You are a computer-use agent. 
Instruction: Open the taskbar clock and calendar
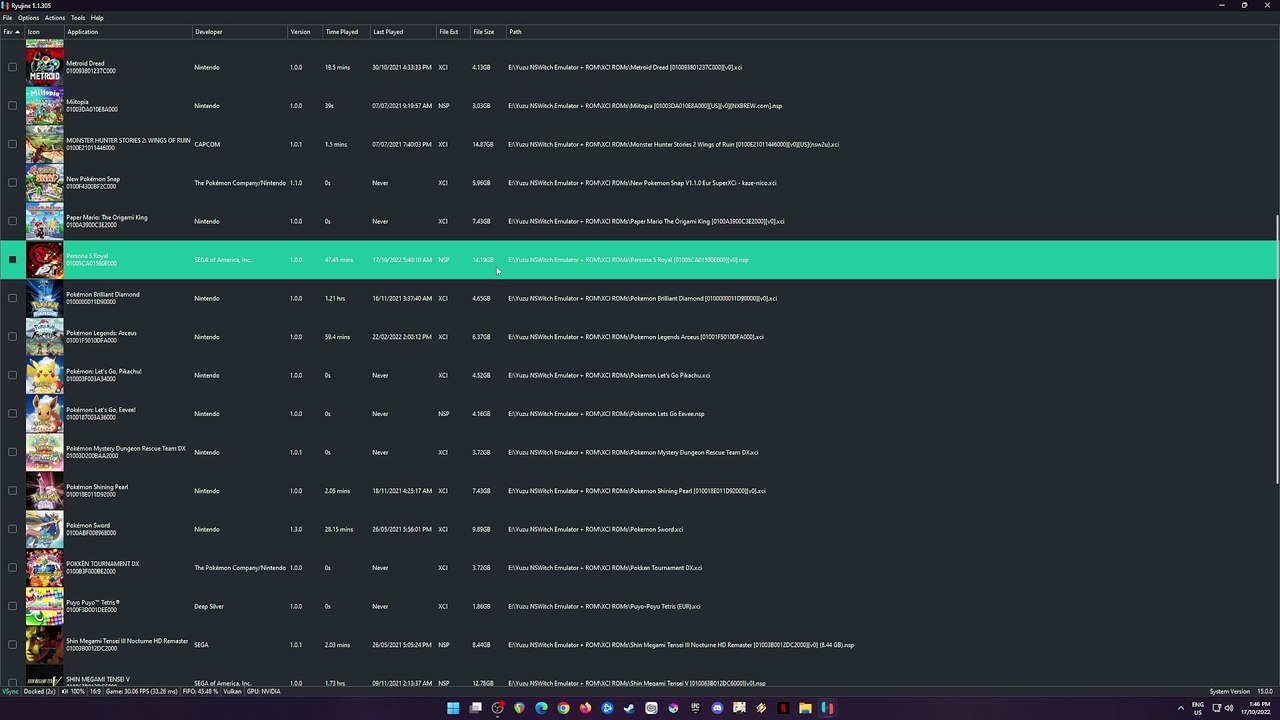click(x=1257, y=708)
